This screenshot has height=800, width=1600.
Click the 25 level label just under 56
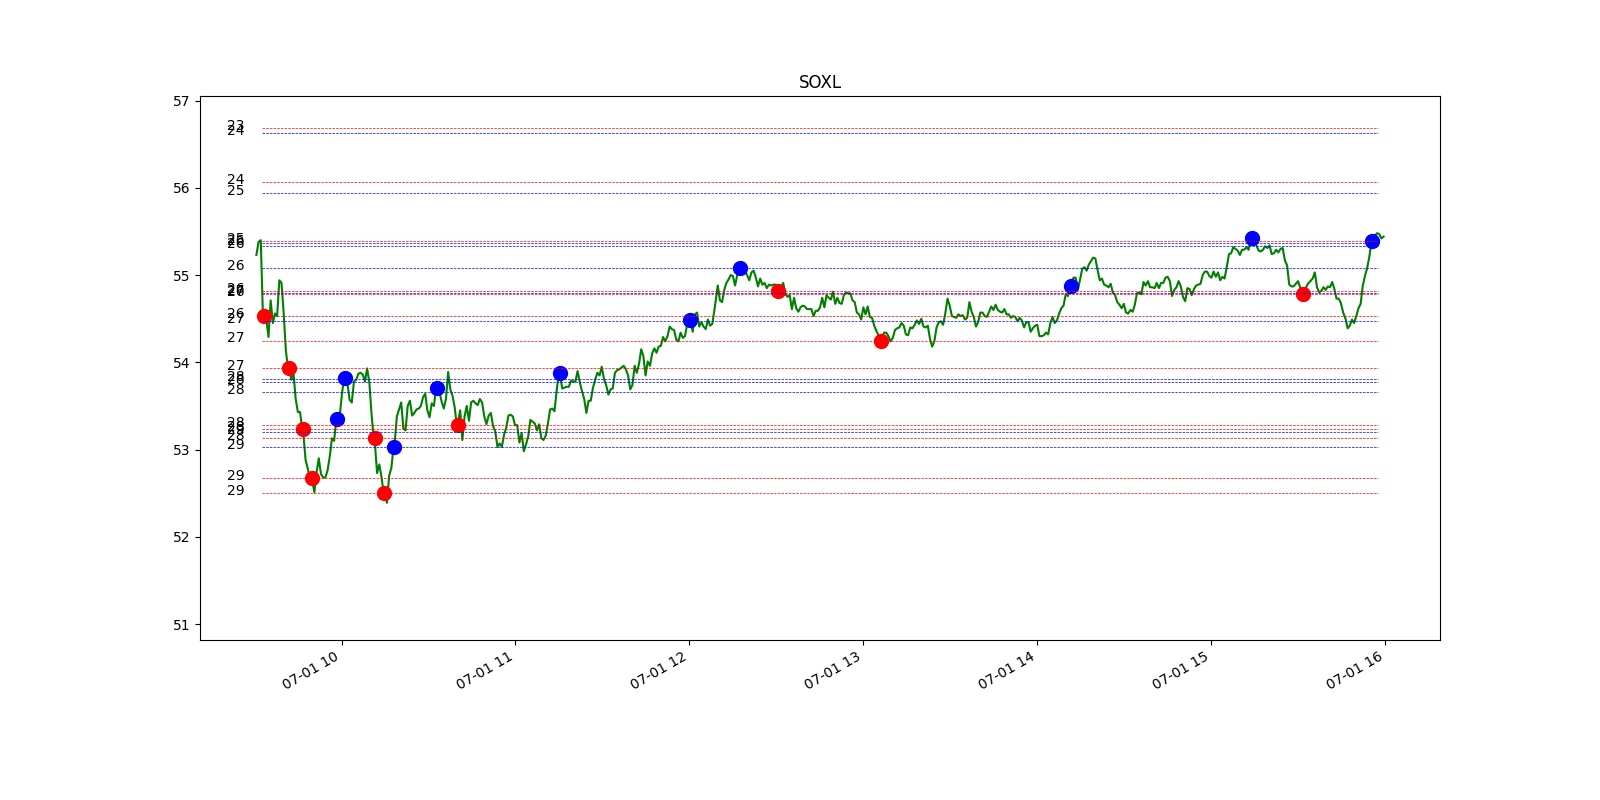click(x=235, y=190)
